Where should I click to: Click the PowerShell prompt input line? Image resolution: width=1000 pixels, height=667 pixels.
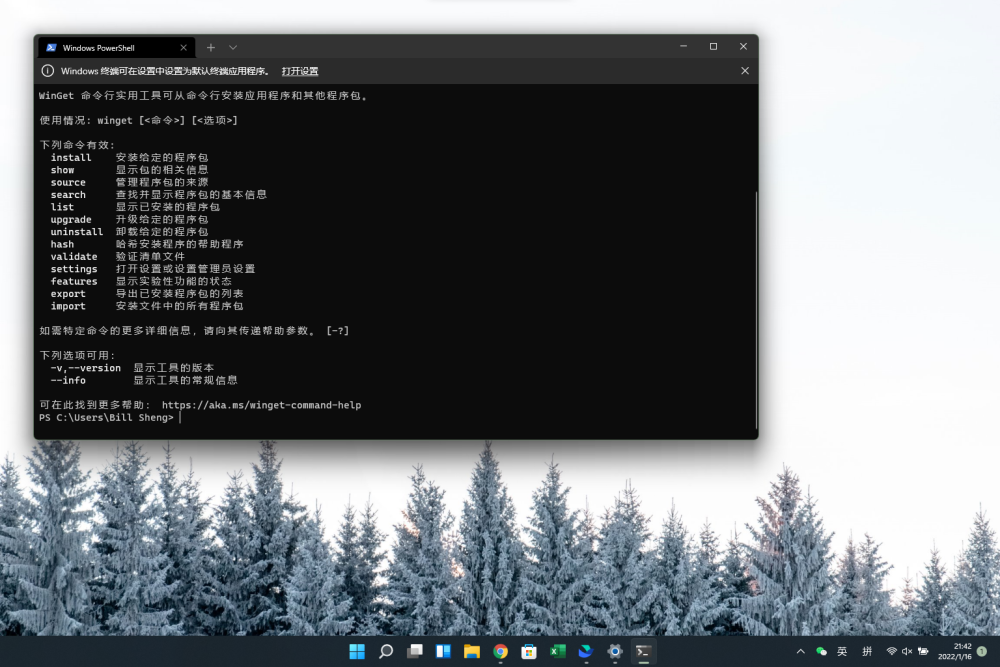(300, 418)
